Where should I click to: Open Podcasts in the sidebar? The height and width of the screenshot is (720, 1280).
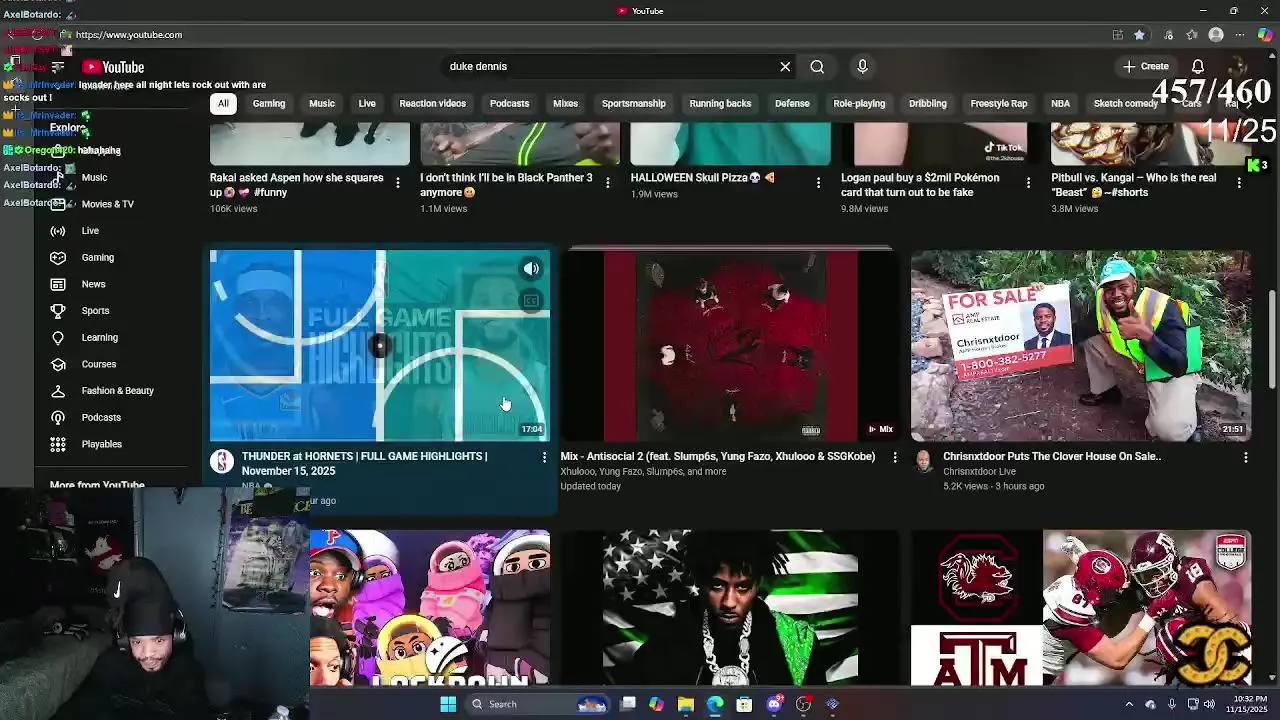pyautogui.click(x=101, y=417)
